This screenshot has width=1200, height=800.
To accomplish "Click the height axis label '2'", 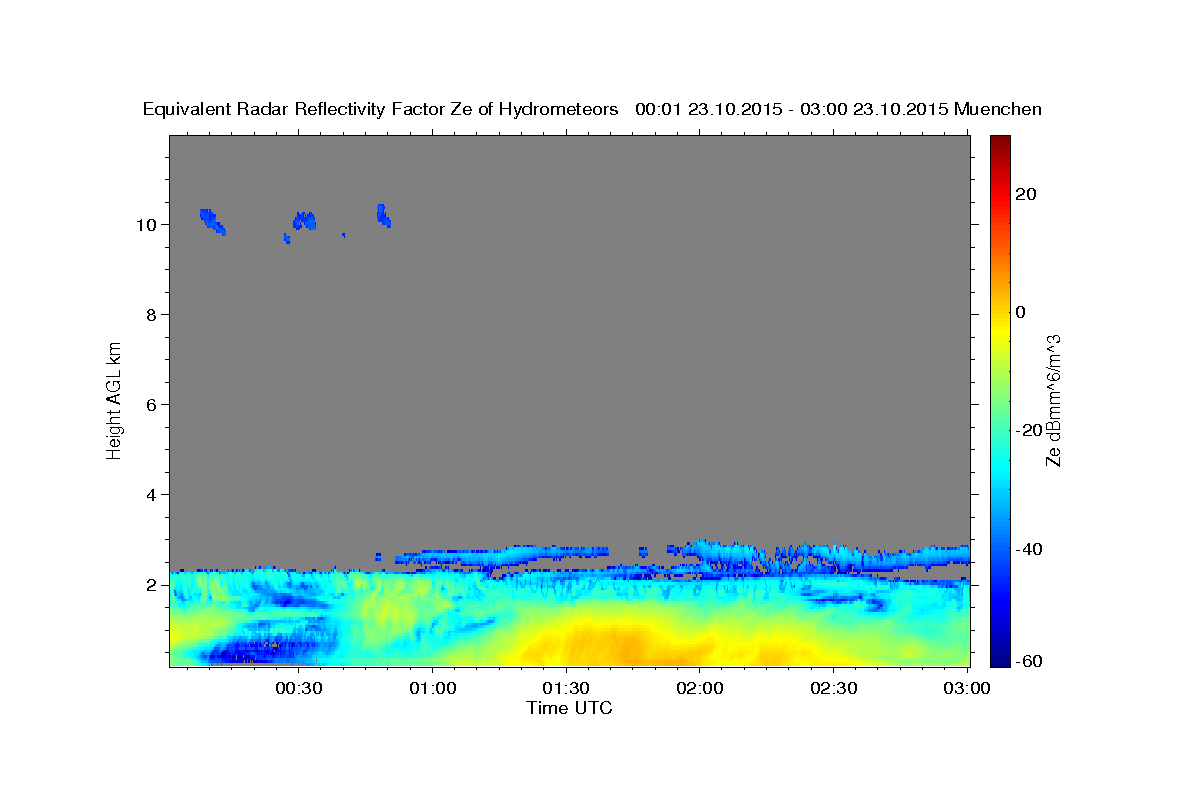I will coord(151,585).
